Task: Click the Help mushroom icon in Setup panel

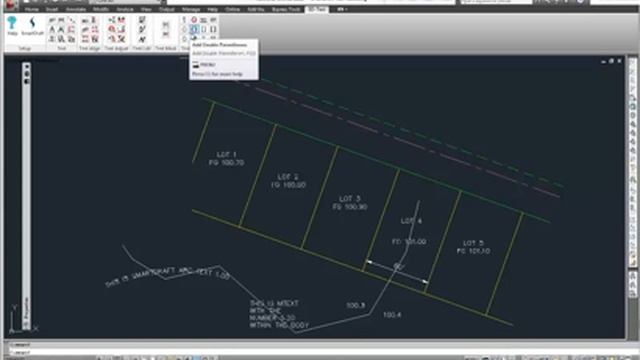Action: pos(12,23)
